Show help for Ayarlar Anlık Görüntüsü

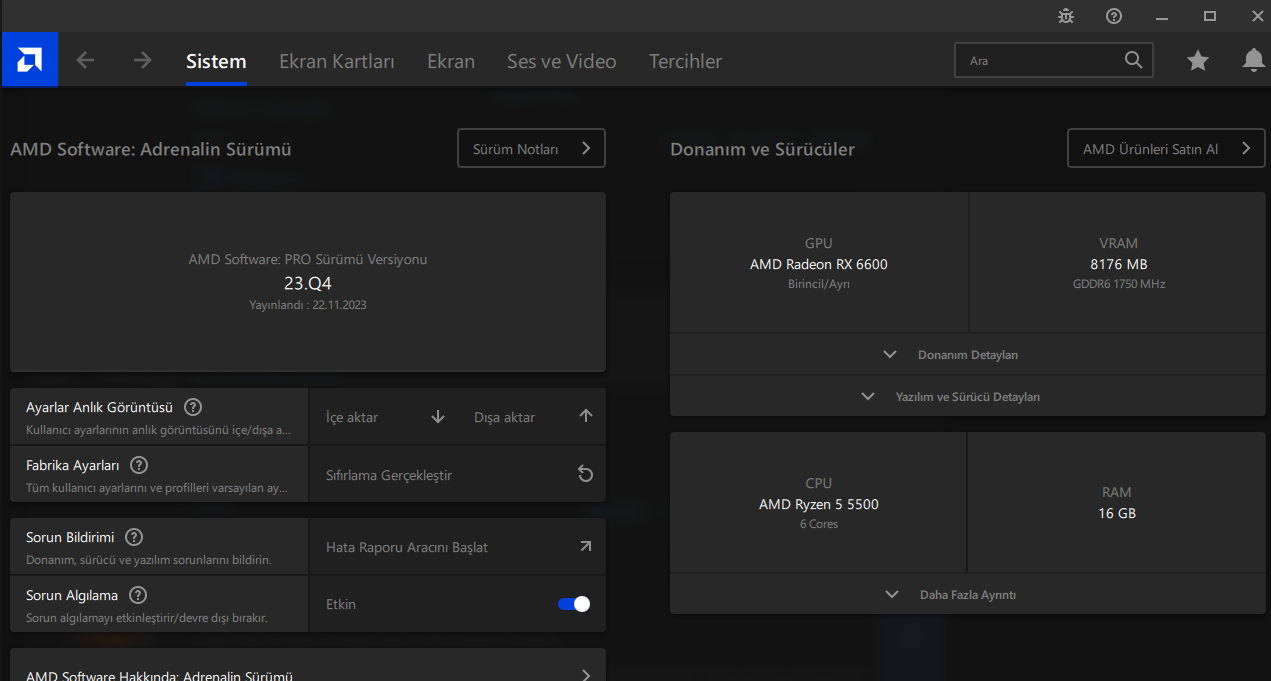pos(193,407)
